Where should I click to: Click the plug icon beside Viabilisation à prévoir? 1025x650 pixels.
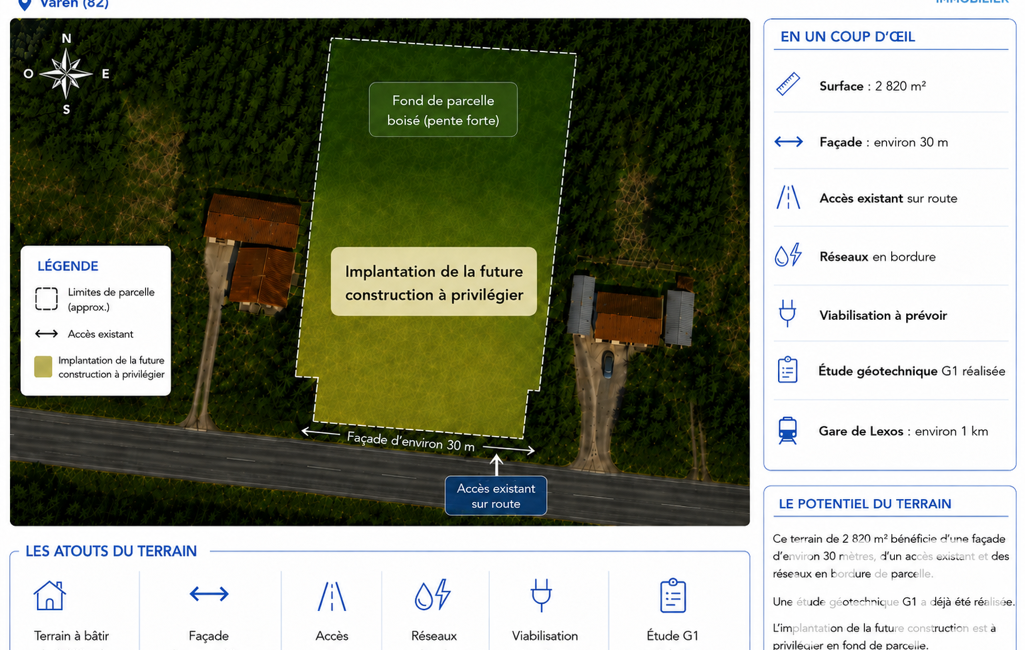coord(788,313)
